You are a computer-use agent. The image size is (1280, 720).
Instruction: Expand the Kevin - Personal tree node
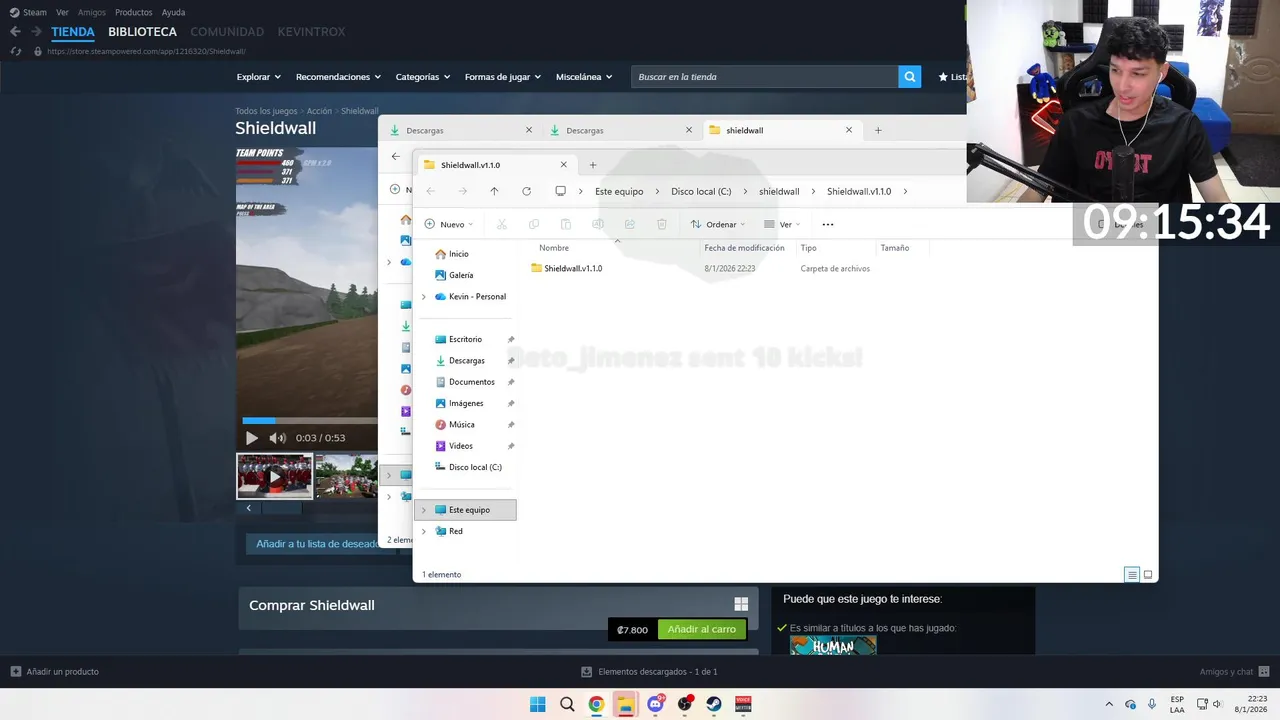[424, 297]
